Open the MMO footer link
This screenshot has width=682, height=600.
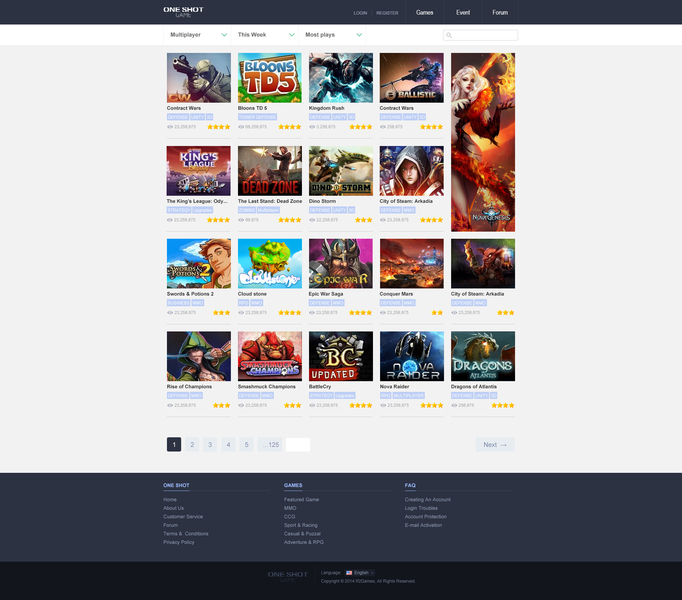coord(290,508)
